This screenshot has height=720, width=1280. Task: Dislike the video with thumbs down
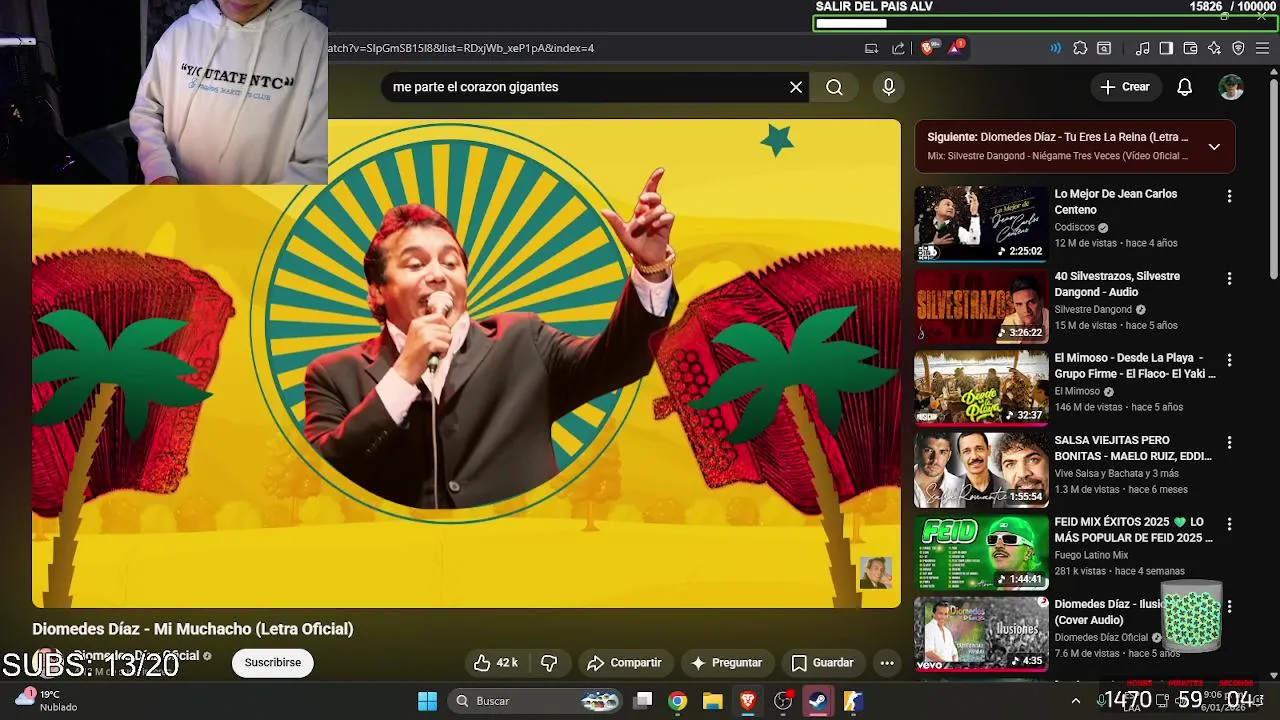549,663
